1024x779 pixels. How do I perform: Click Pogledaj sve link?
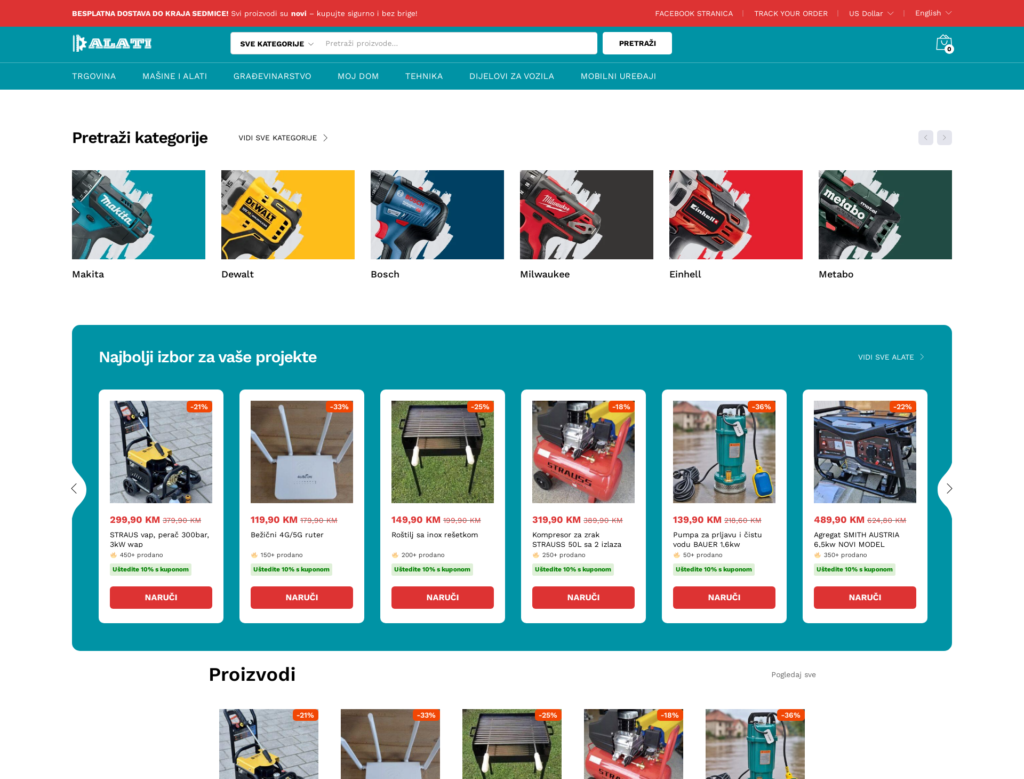coord(793,675)
